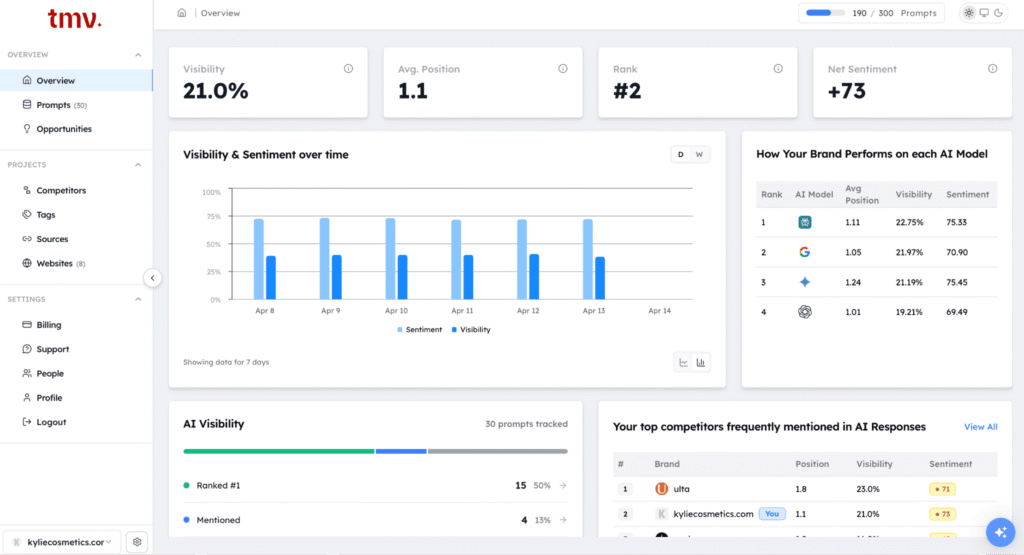Click the Apr 8 Sentiment bar
This screenshot has height=555, width=1024.
coord(259,259)
